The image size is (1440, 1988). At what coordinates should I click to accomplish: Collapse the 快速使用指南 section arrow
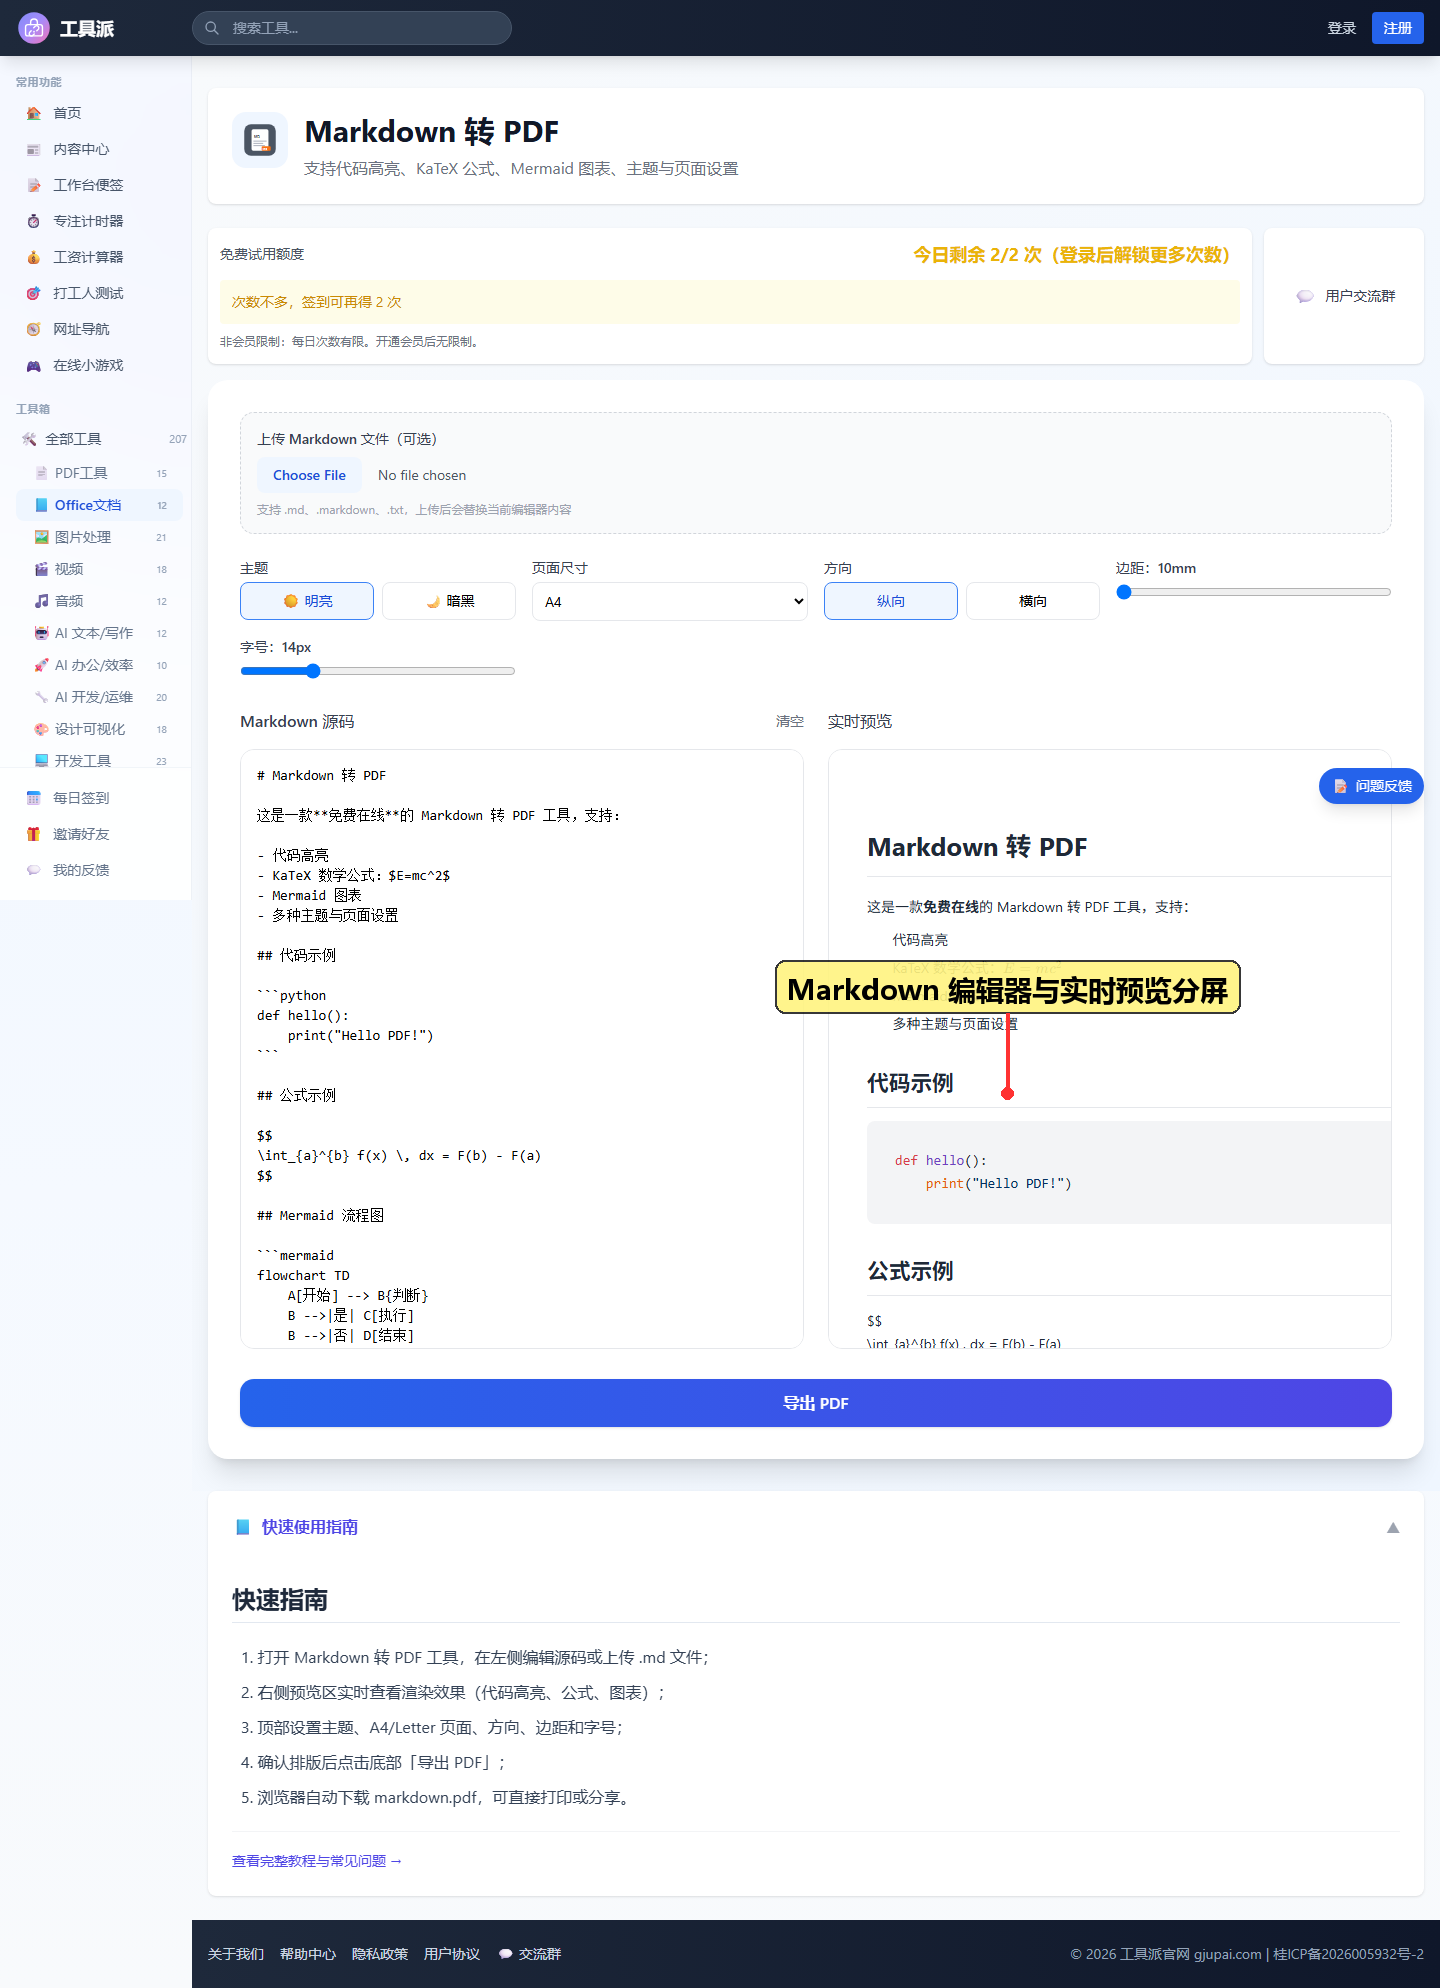[1393, 1527]
